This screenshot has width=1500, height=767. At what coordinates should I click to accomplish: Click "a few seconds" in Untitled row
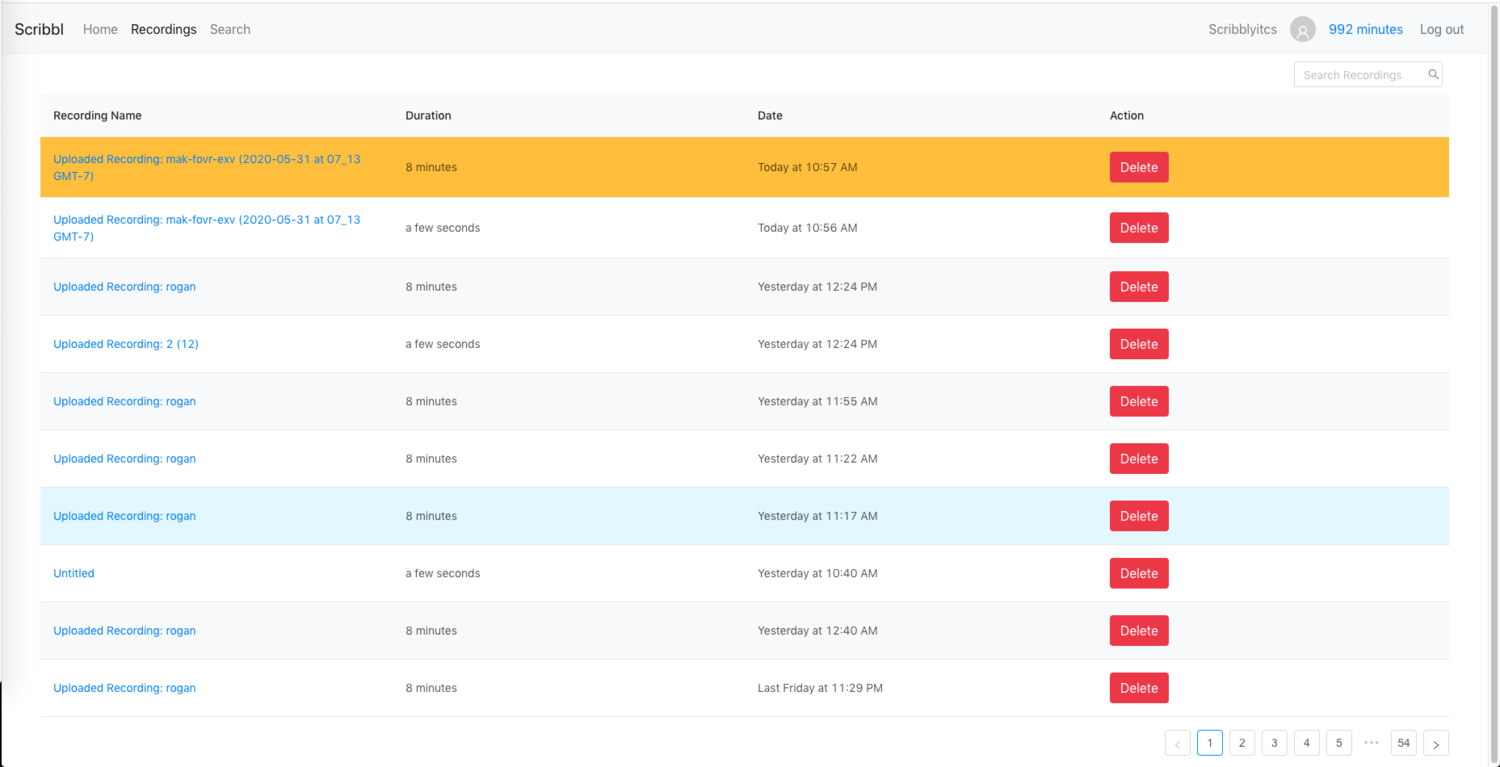coord(442,573)
